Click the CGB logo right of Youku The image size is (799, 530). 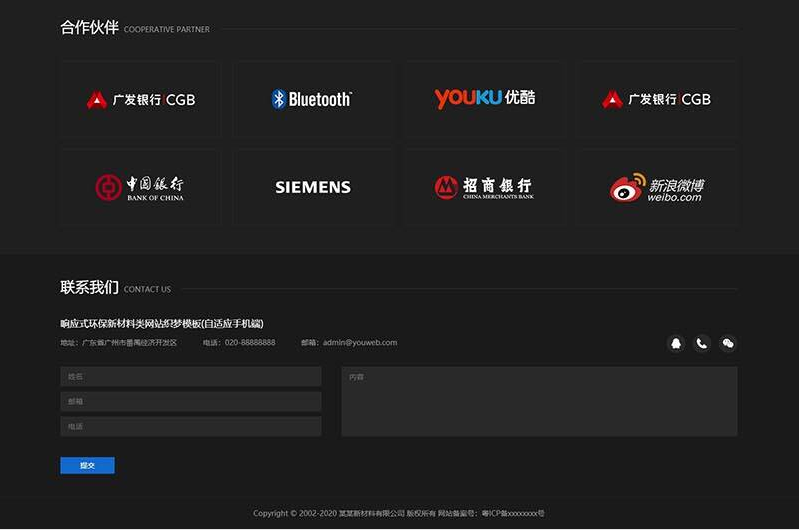point(657,99)
